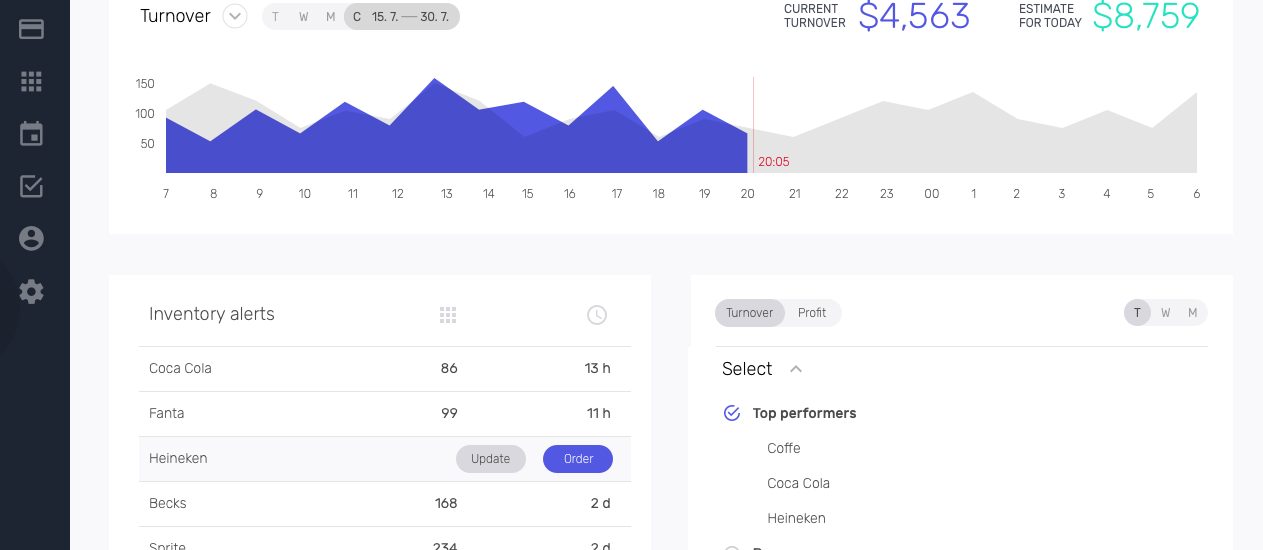Select Coca Cola under Top performers
The height and width of the screenshot is (550, 1263).
point(799,483)
